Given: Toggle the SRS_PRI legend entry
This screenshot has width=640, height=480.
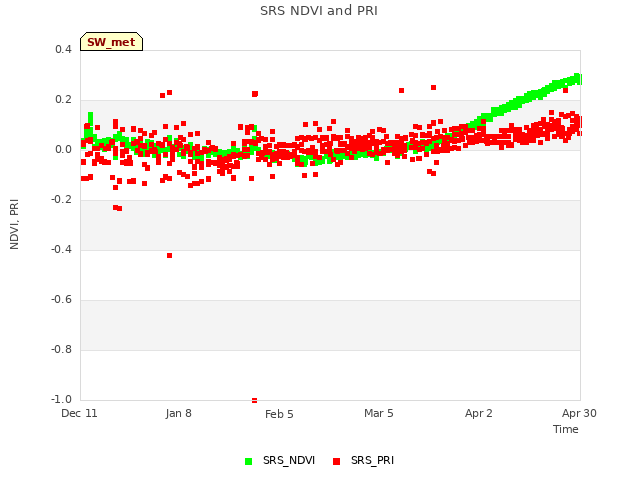Looking at the screenshot, I should 363,460.
